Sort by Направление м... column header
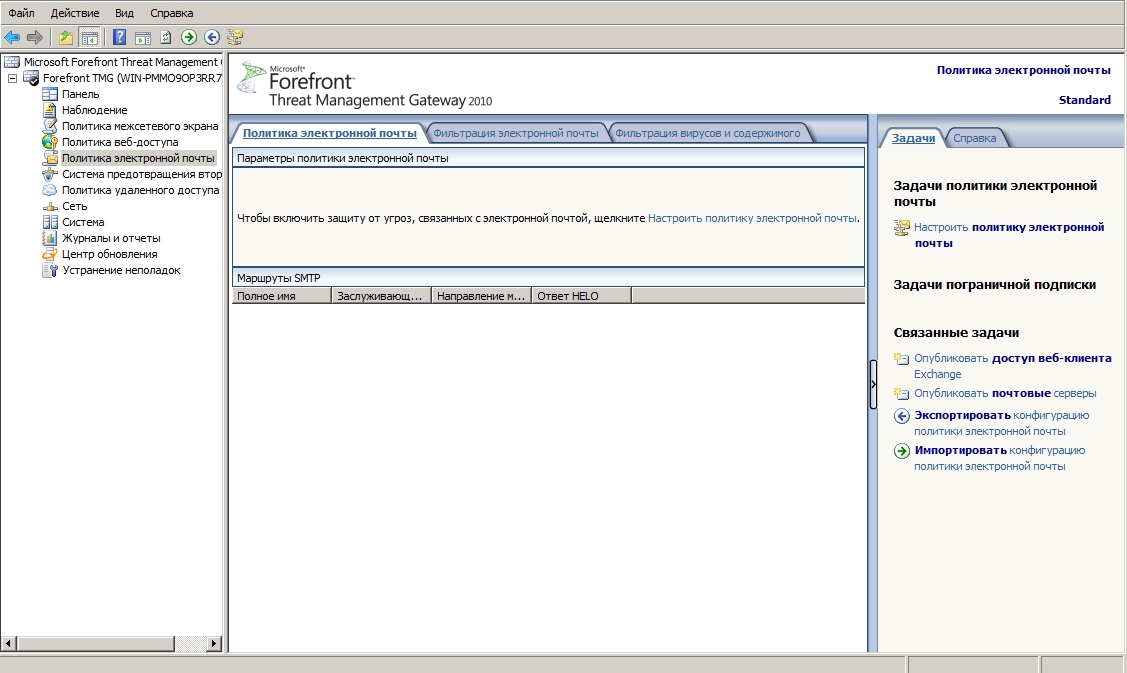 click(x=482, y=296)
